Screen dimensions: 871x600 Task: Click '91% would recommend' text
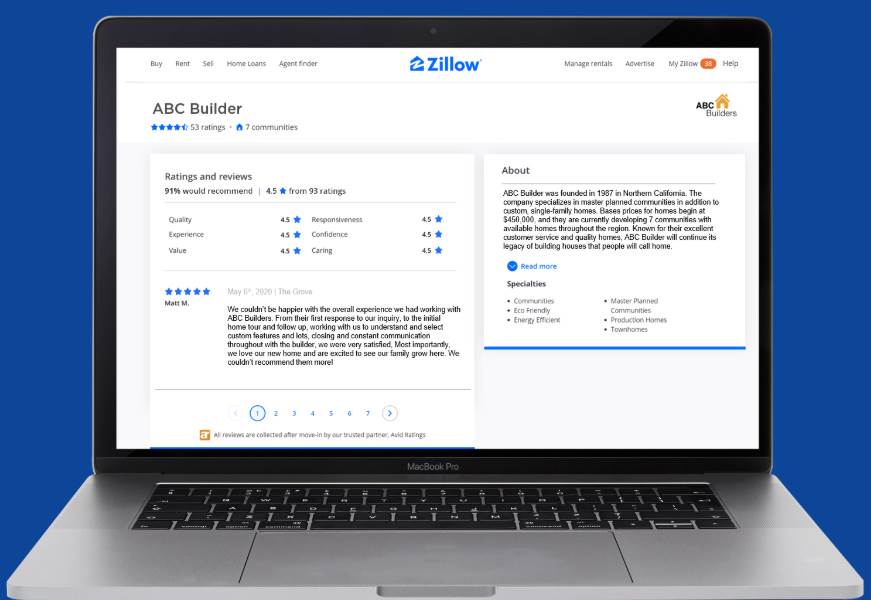[208, 191]
